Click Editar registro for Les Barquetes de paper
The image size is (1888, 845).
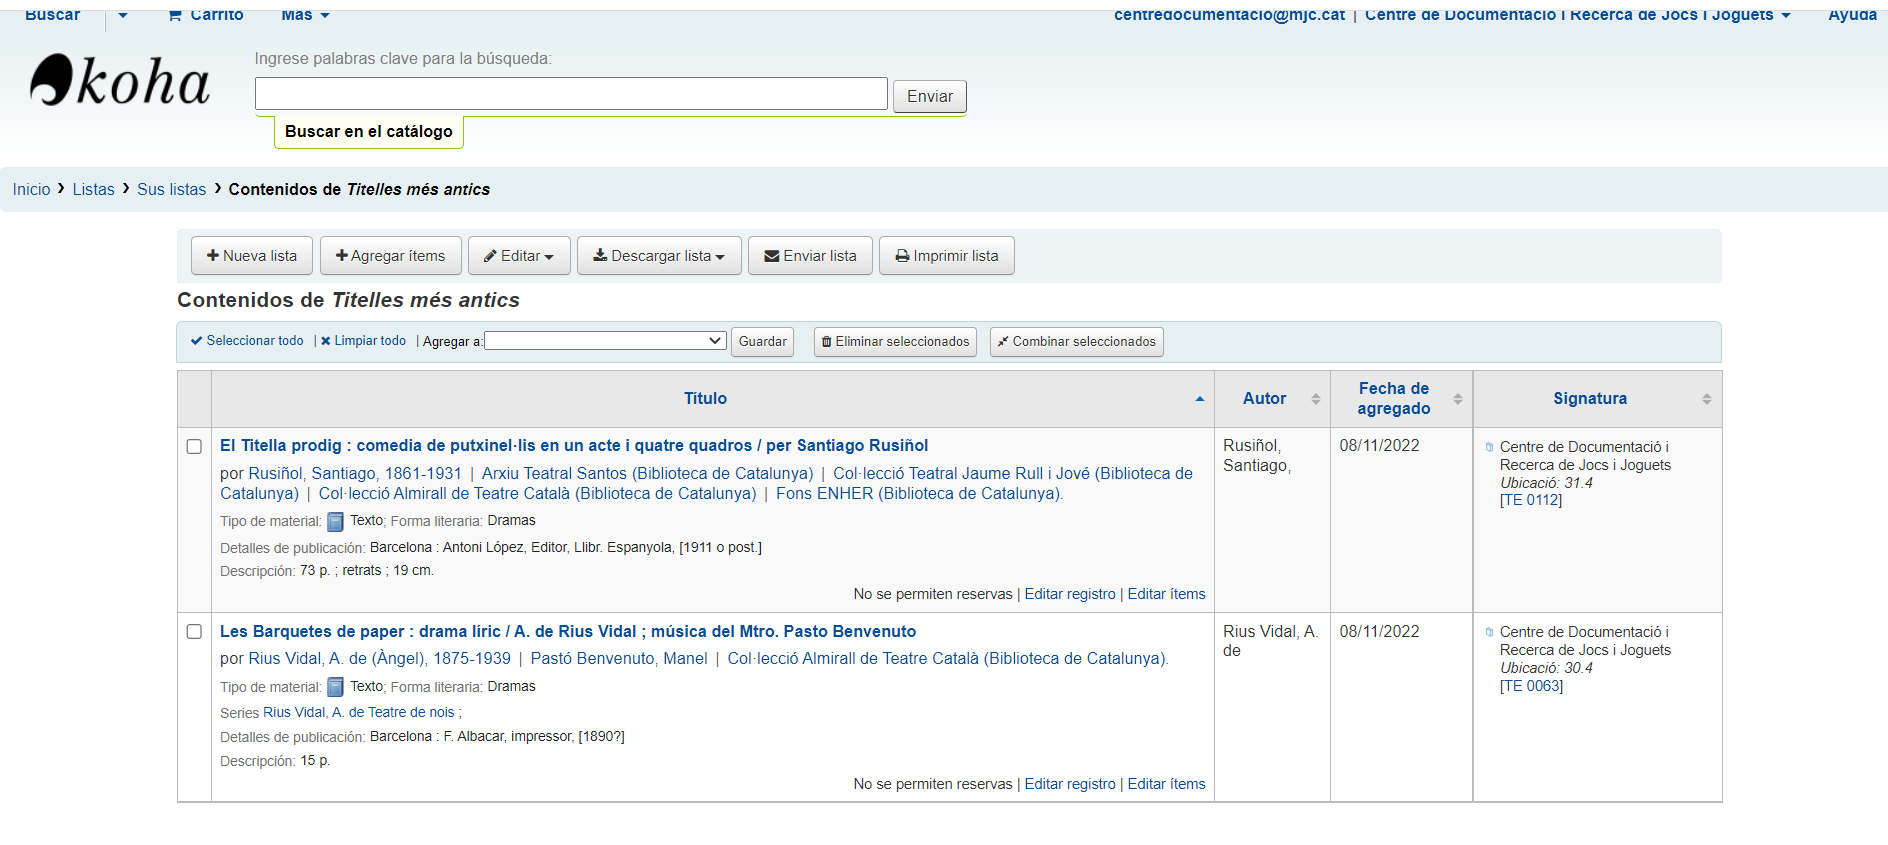pos(1070,784)
